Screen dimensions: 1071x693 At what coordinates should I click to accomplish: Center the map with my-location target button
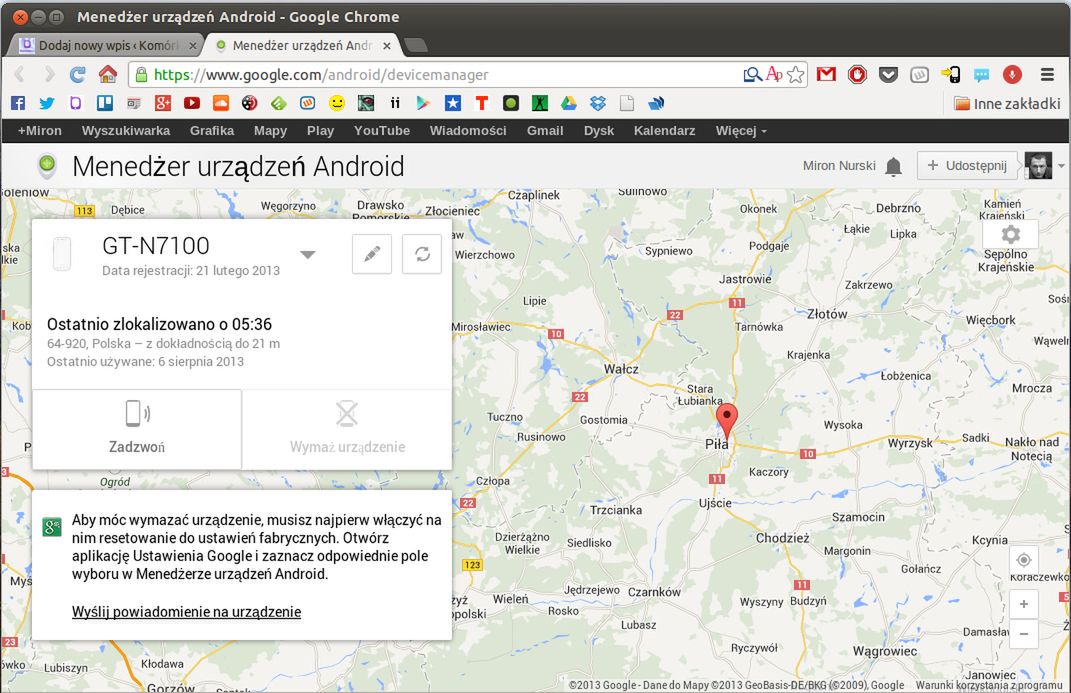tap(1023, 560)
